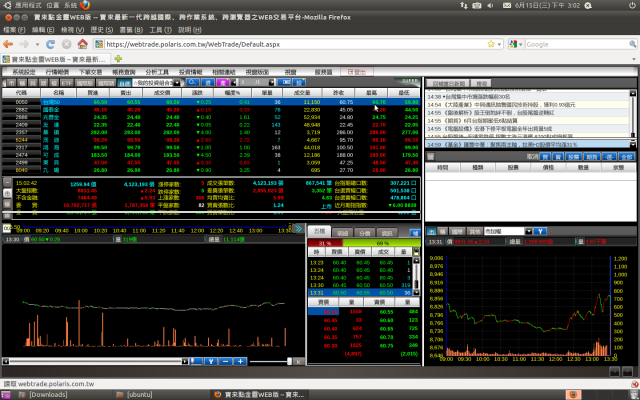Toggle the 國際股 filter button
Screen dimensions: 640x400
tap(85, 82)
